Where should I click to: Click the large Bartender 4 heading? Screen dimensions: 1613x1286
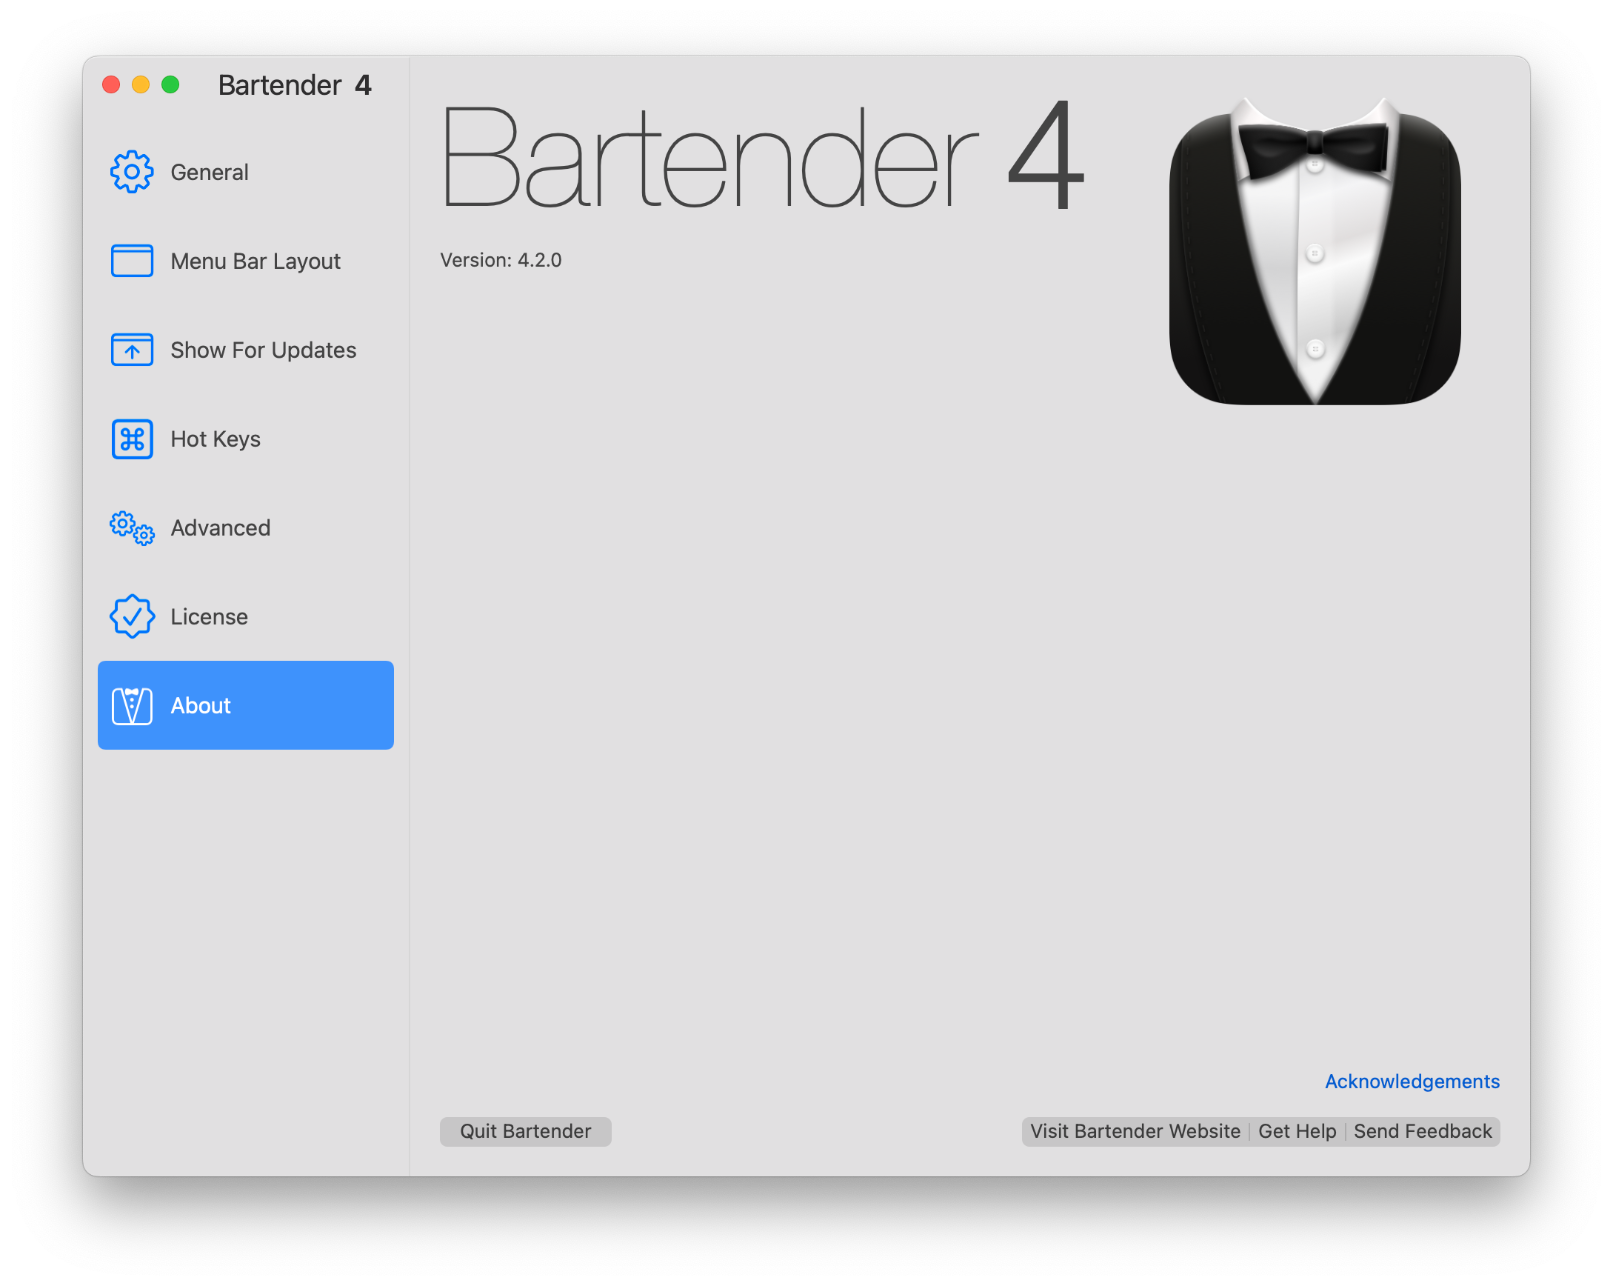click(x=762, y=157)
